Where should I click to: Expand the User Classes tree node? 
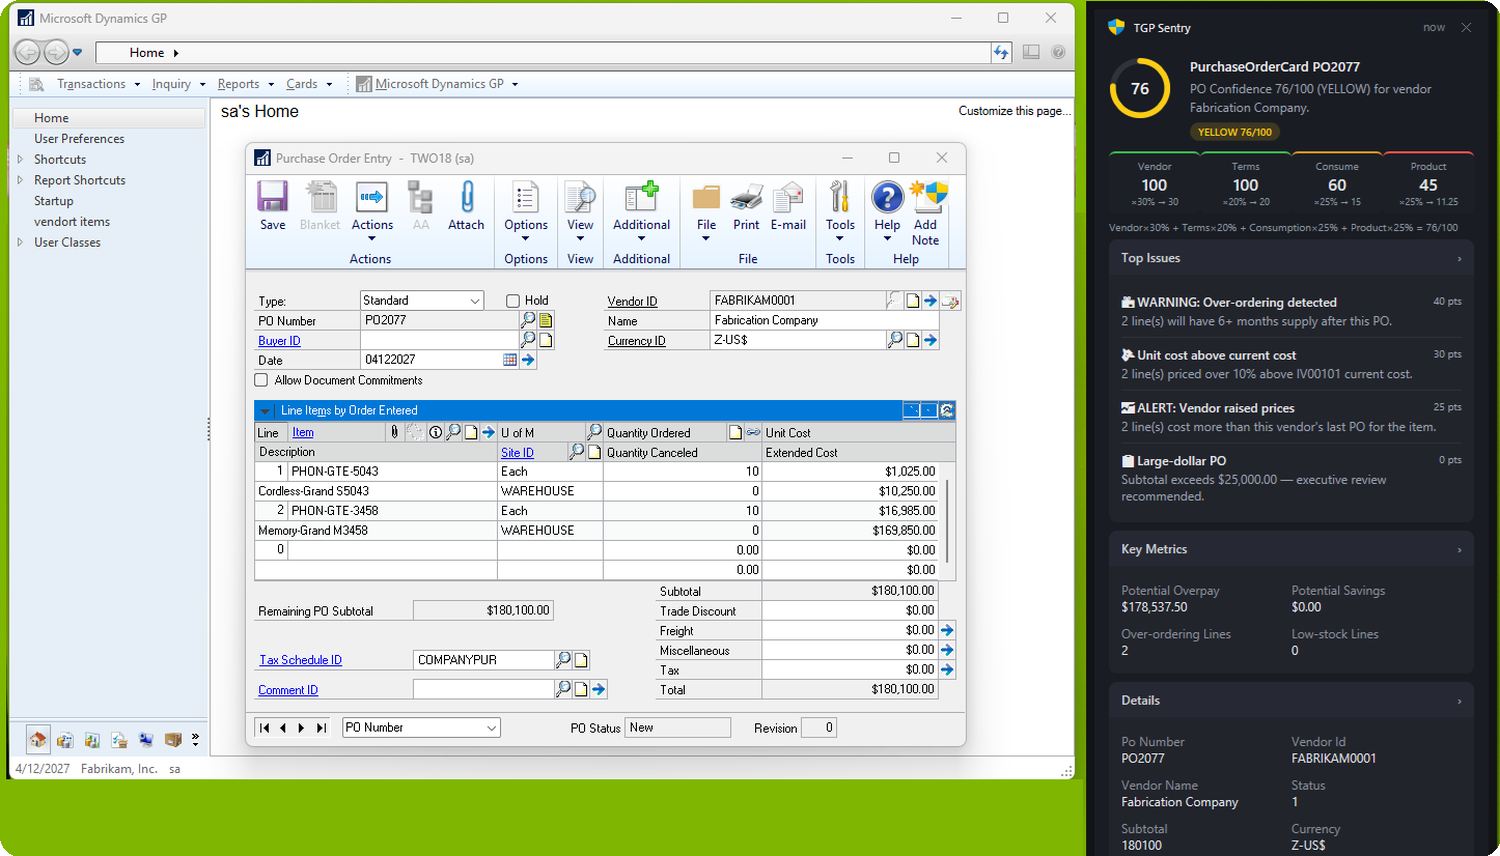tap(20, 242)
